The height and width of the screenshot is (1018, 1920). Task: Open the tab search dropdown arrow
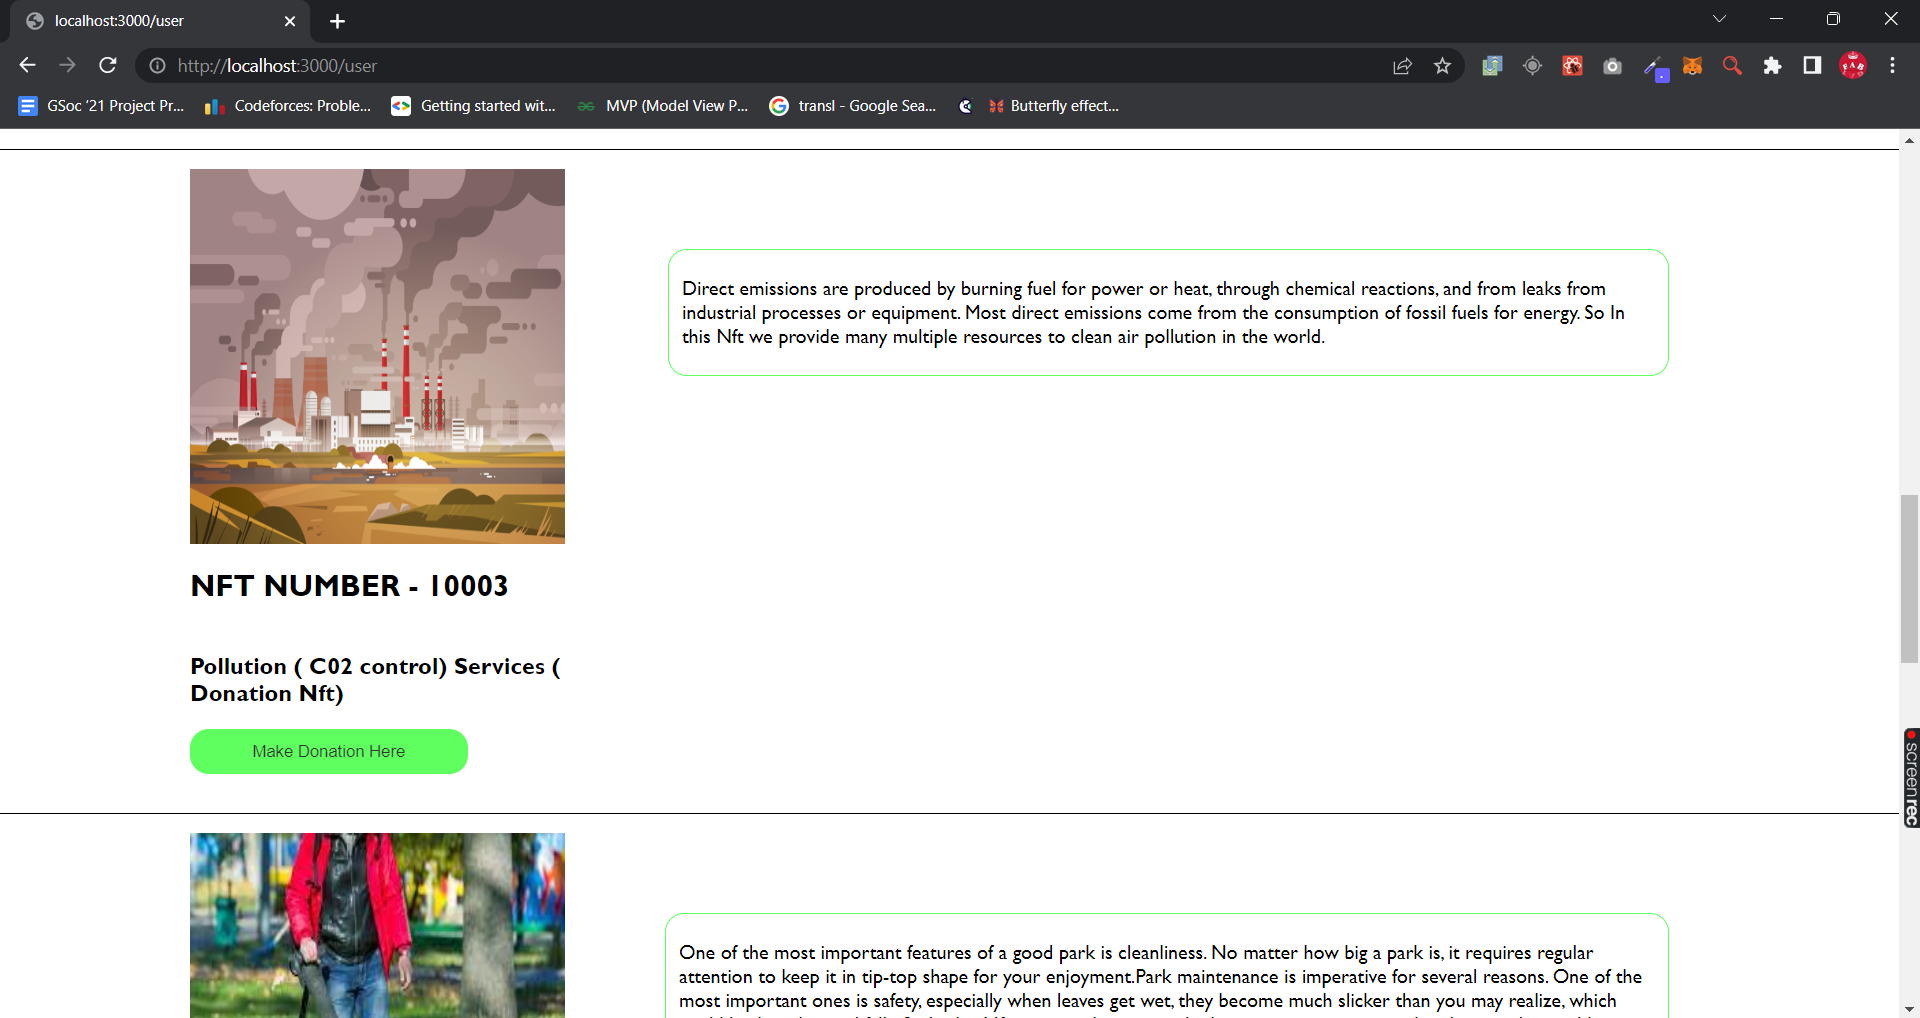(1719, 19)
